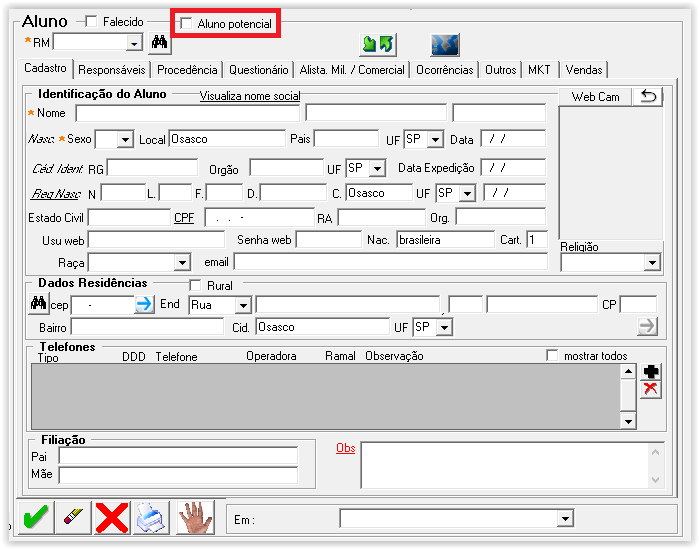Click the Reg.Nasc underlined label

[x=56, y=194]
